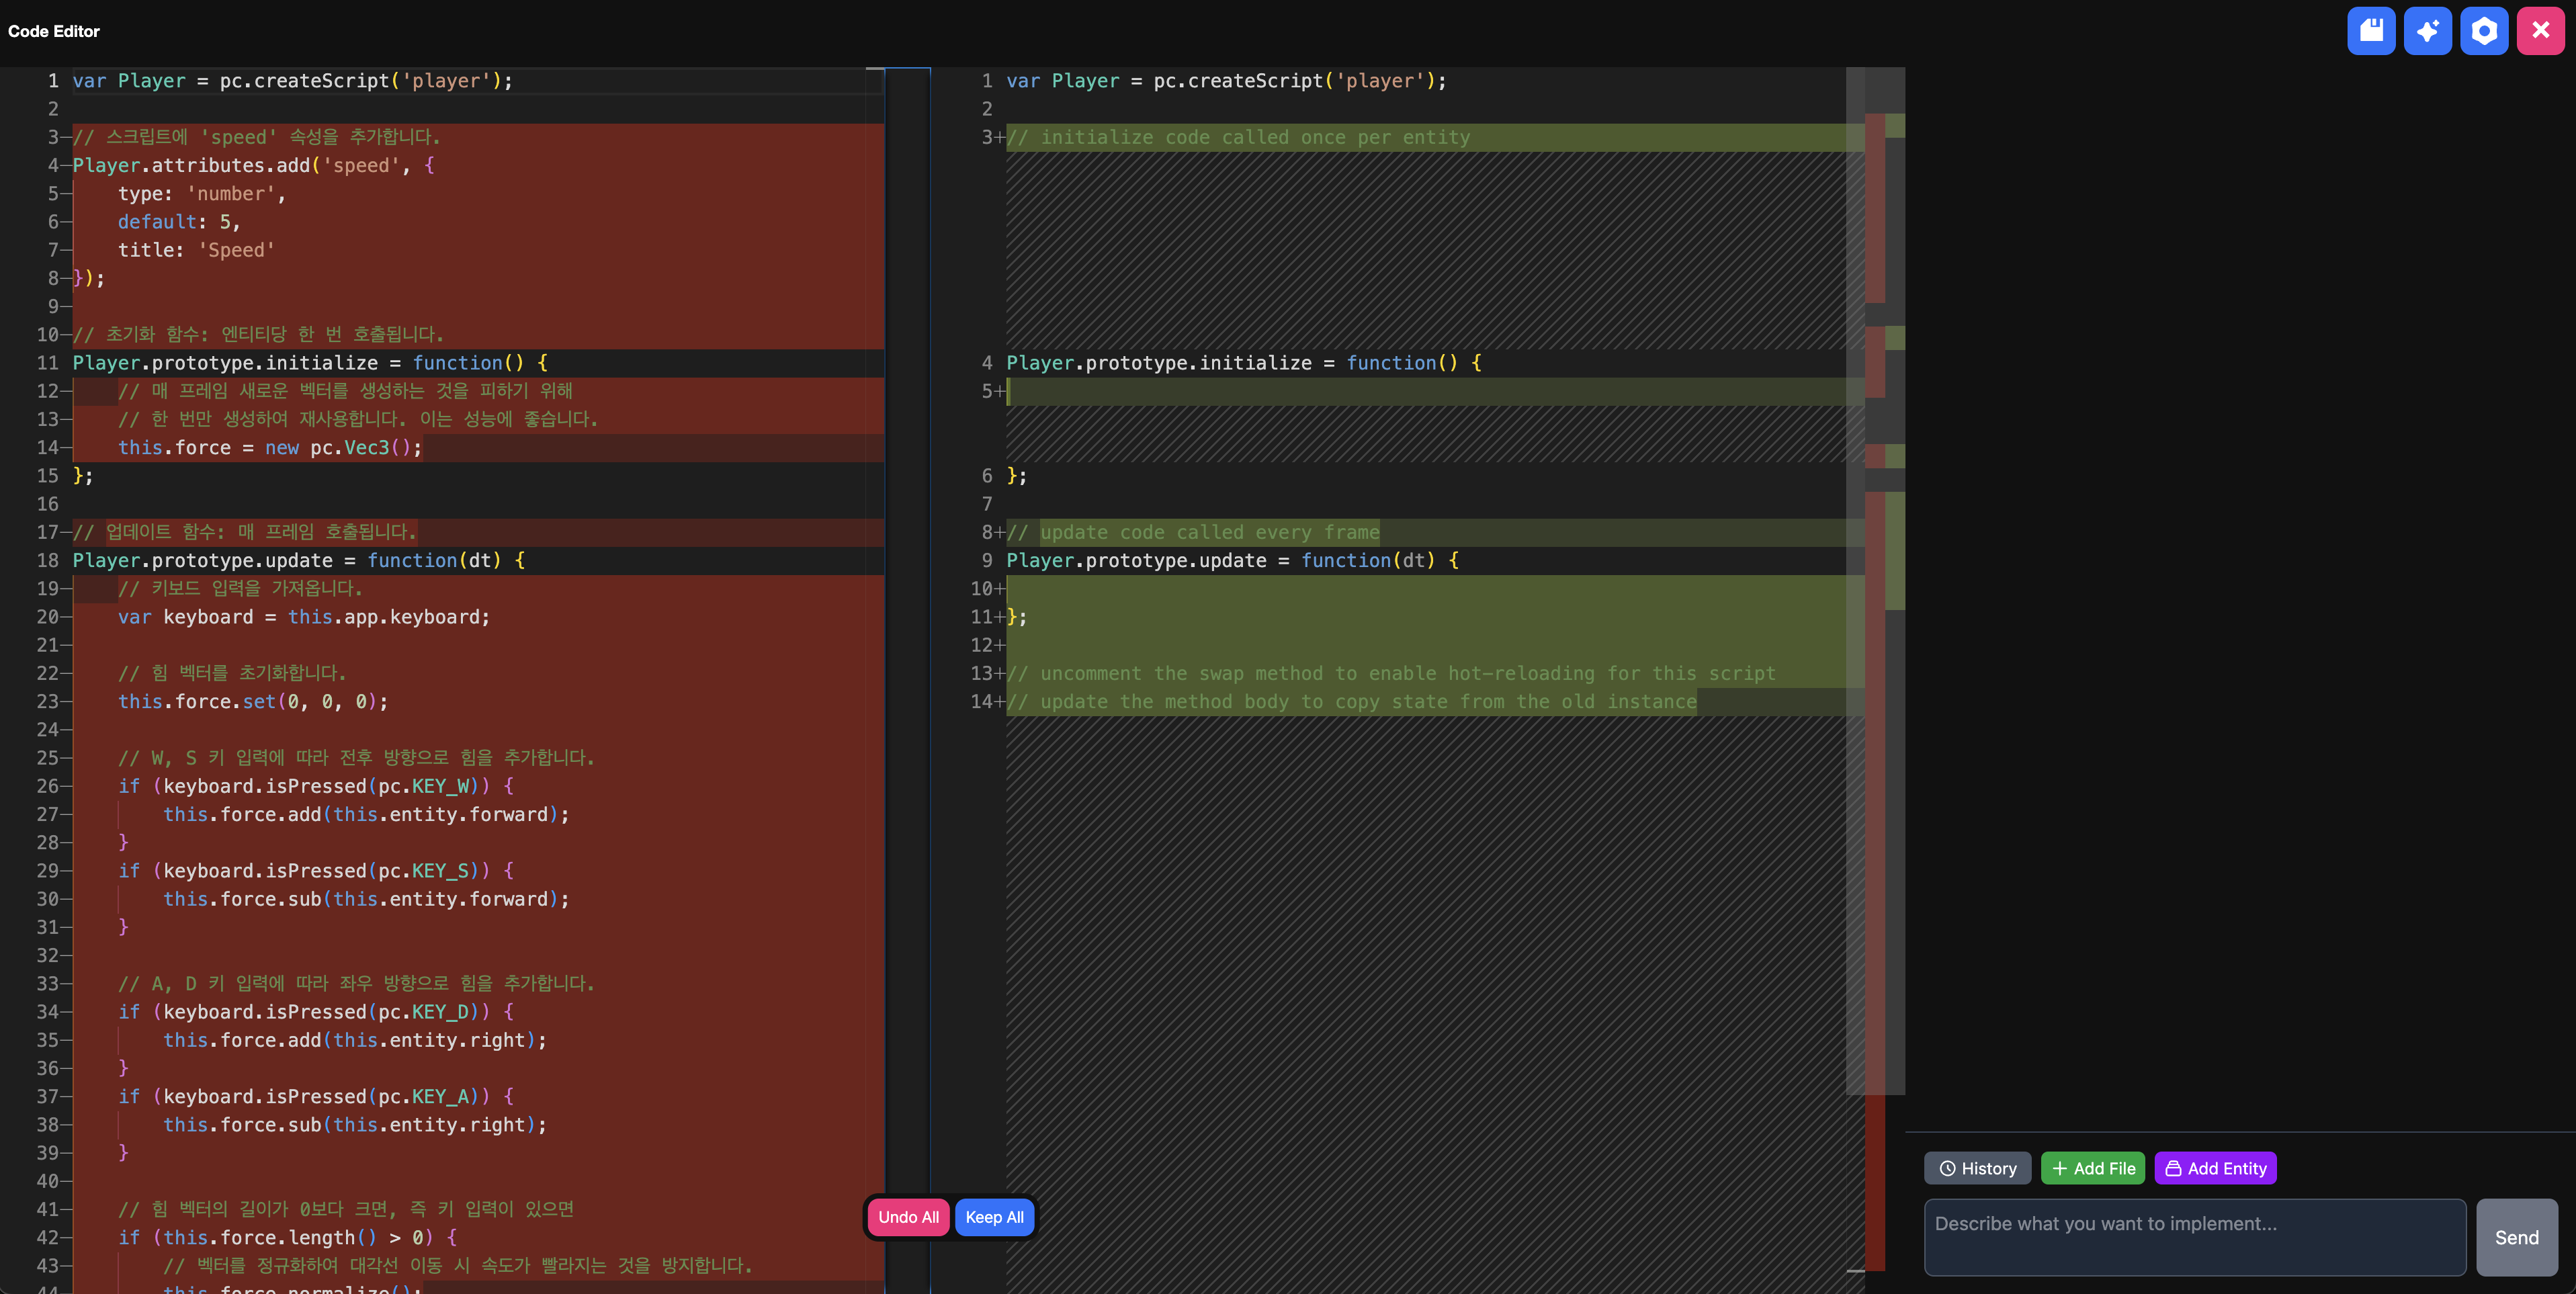Click the describe-what-to-implement input field
This screenshot has height=1294, width=2576.
pyautogui.click(x=2195, y=1237)
